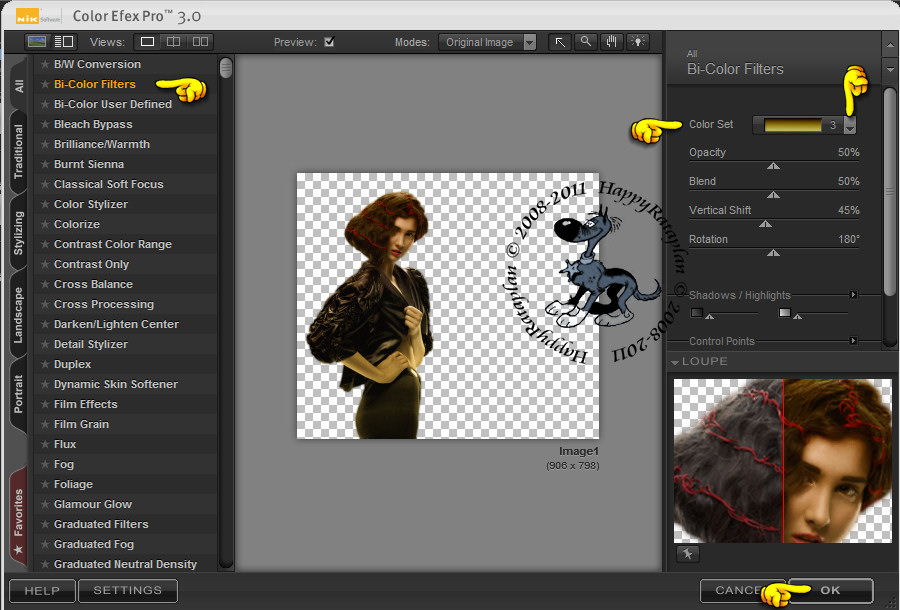Favorite star for Burnt Sienna
The width and height of the screenshot is (900, 610).
click(x=45, y=164)
